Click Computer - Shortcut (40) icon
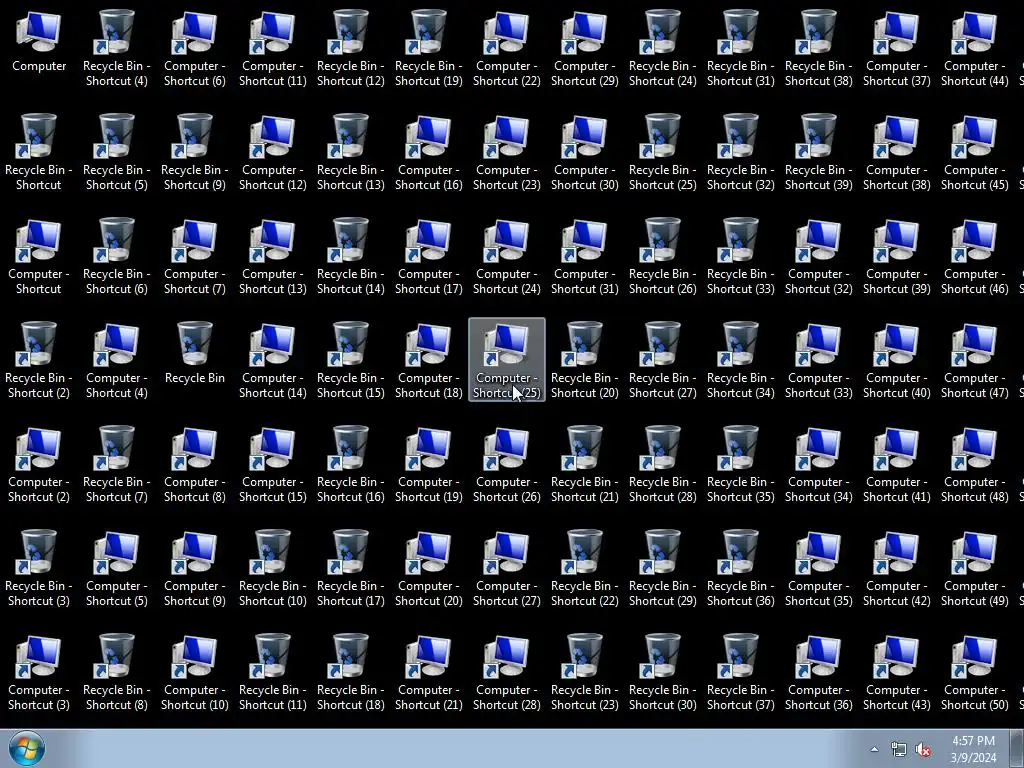 pyautogui.click(x=897, y=360)
